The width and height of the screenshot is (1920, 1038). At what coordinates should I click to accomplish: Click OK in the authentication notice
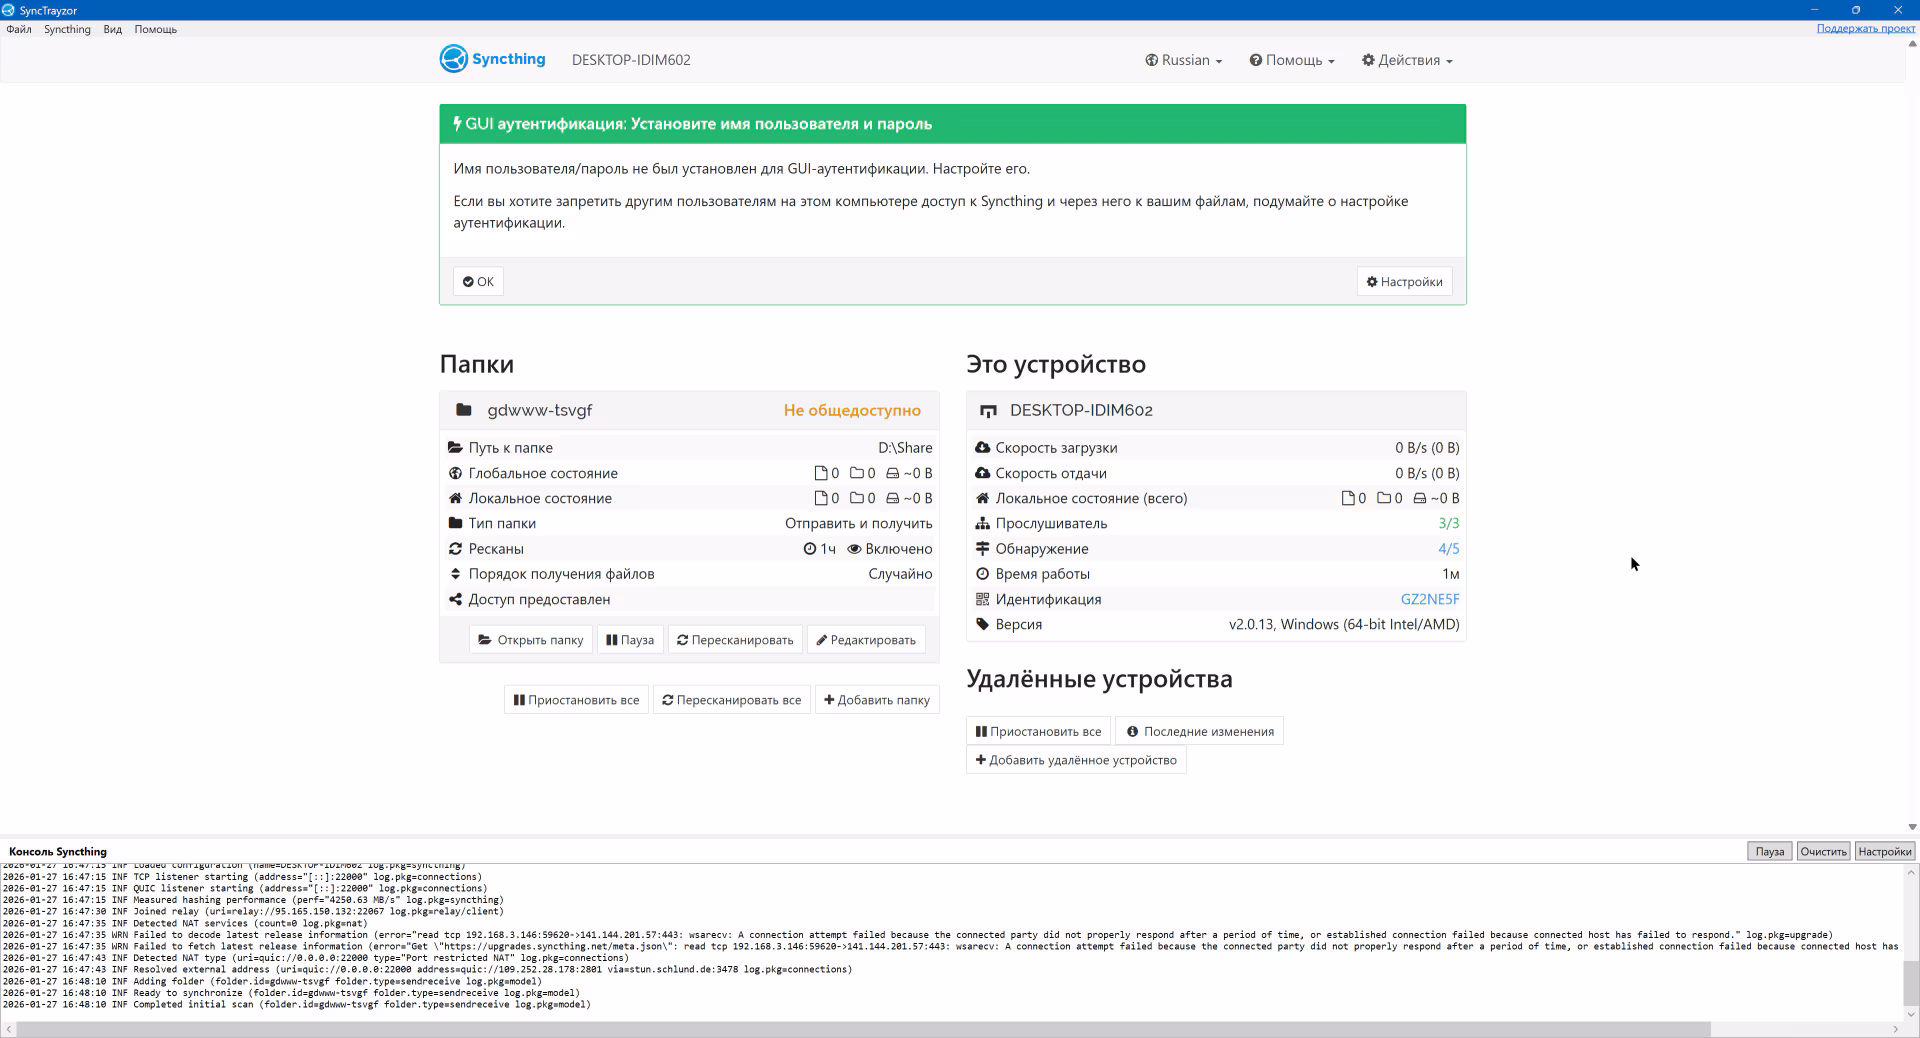[478, 281]
